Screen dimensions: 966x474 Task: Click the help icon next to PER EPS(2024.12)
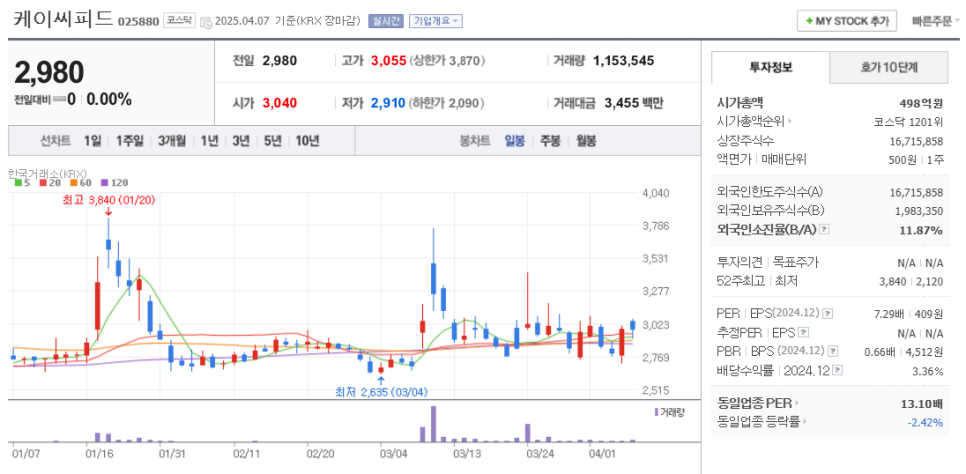pyautogui.click(x=827, y=313)
